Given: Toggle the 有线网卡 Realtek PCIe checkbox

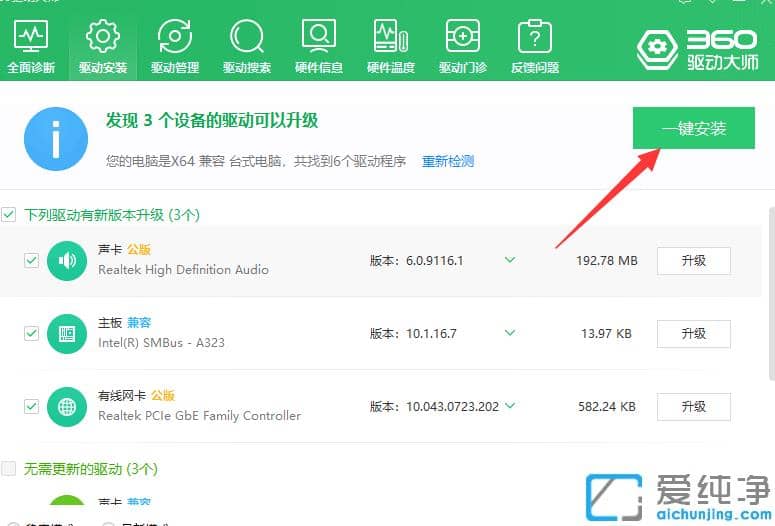Looking at the screenshot, I should 32,407.
